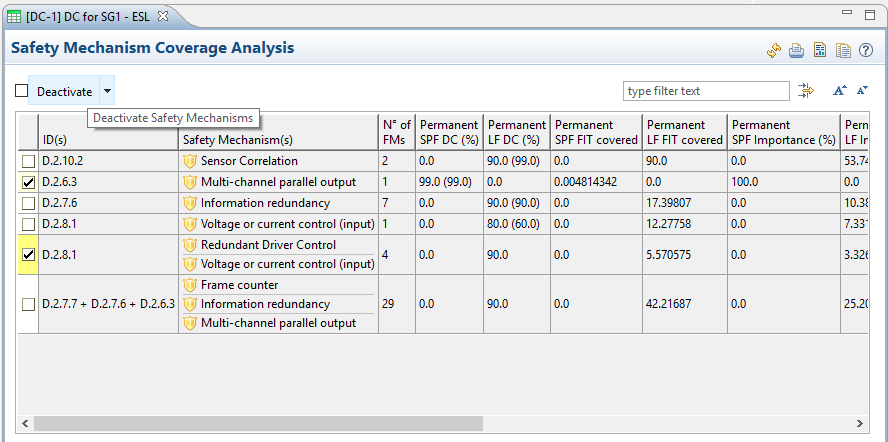Image resolution: width=888 pixels, height=442 pixels.
Task: Close the DC for SG1 - ESL tab
Action: (x=163, y=15)
